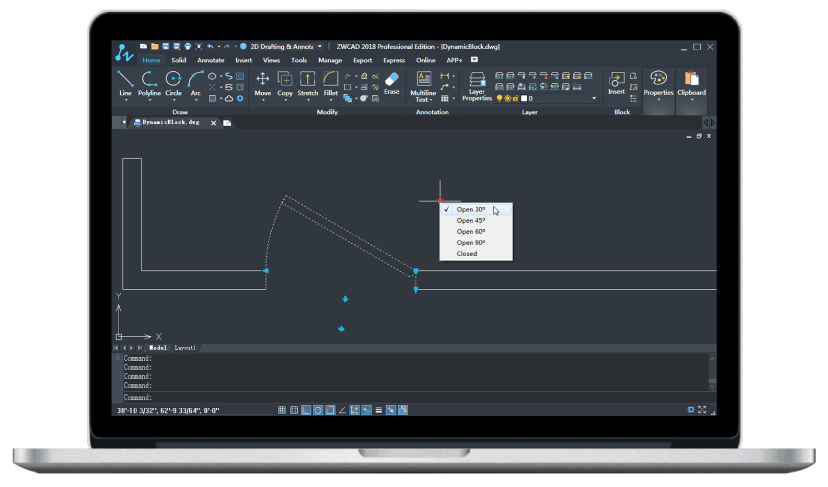
Task: Click the full screen icon in status bar
Action: tap(702, 409)
